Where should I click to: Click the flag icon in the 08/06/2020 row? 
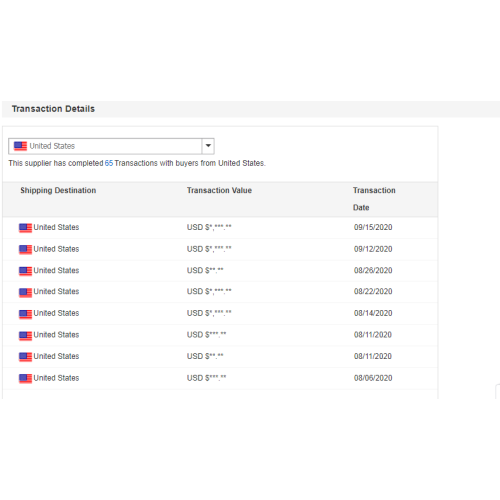pyautogui.click(x=25, y=378)
